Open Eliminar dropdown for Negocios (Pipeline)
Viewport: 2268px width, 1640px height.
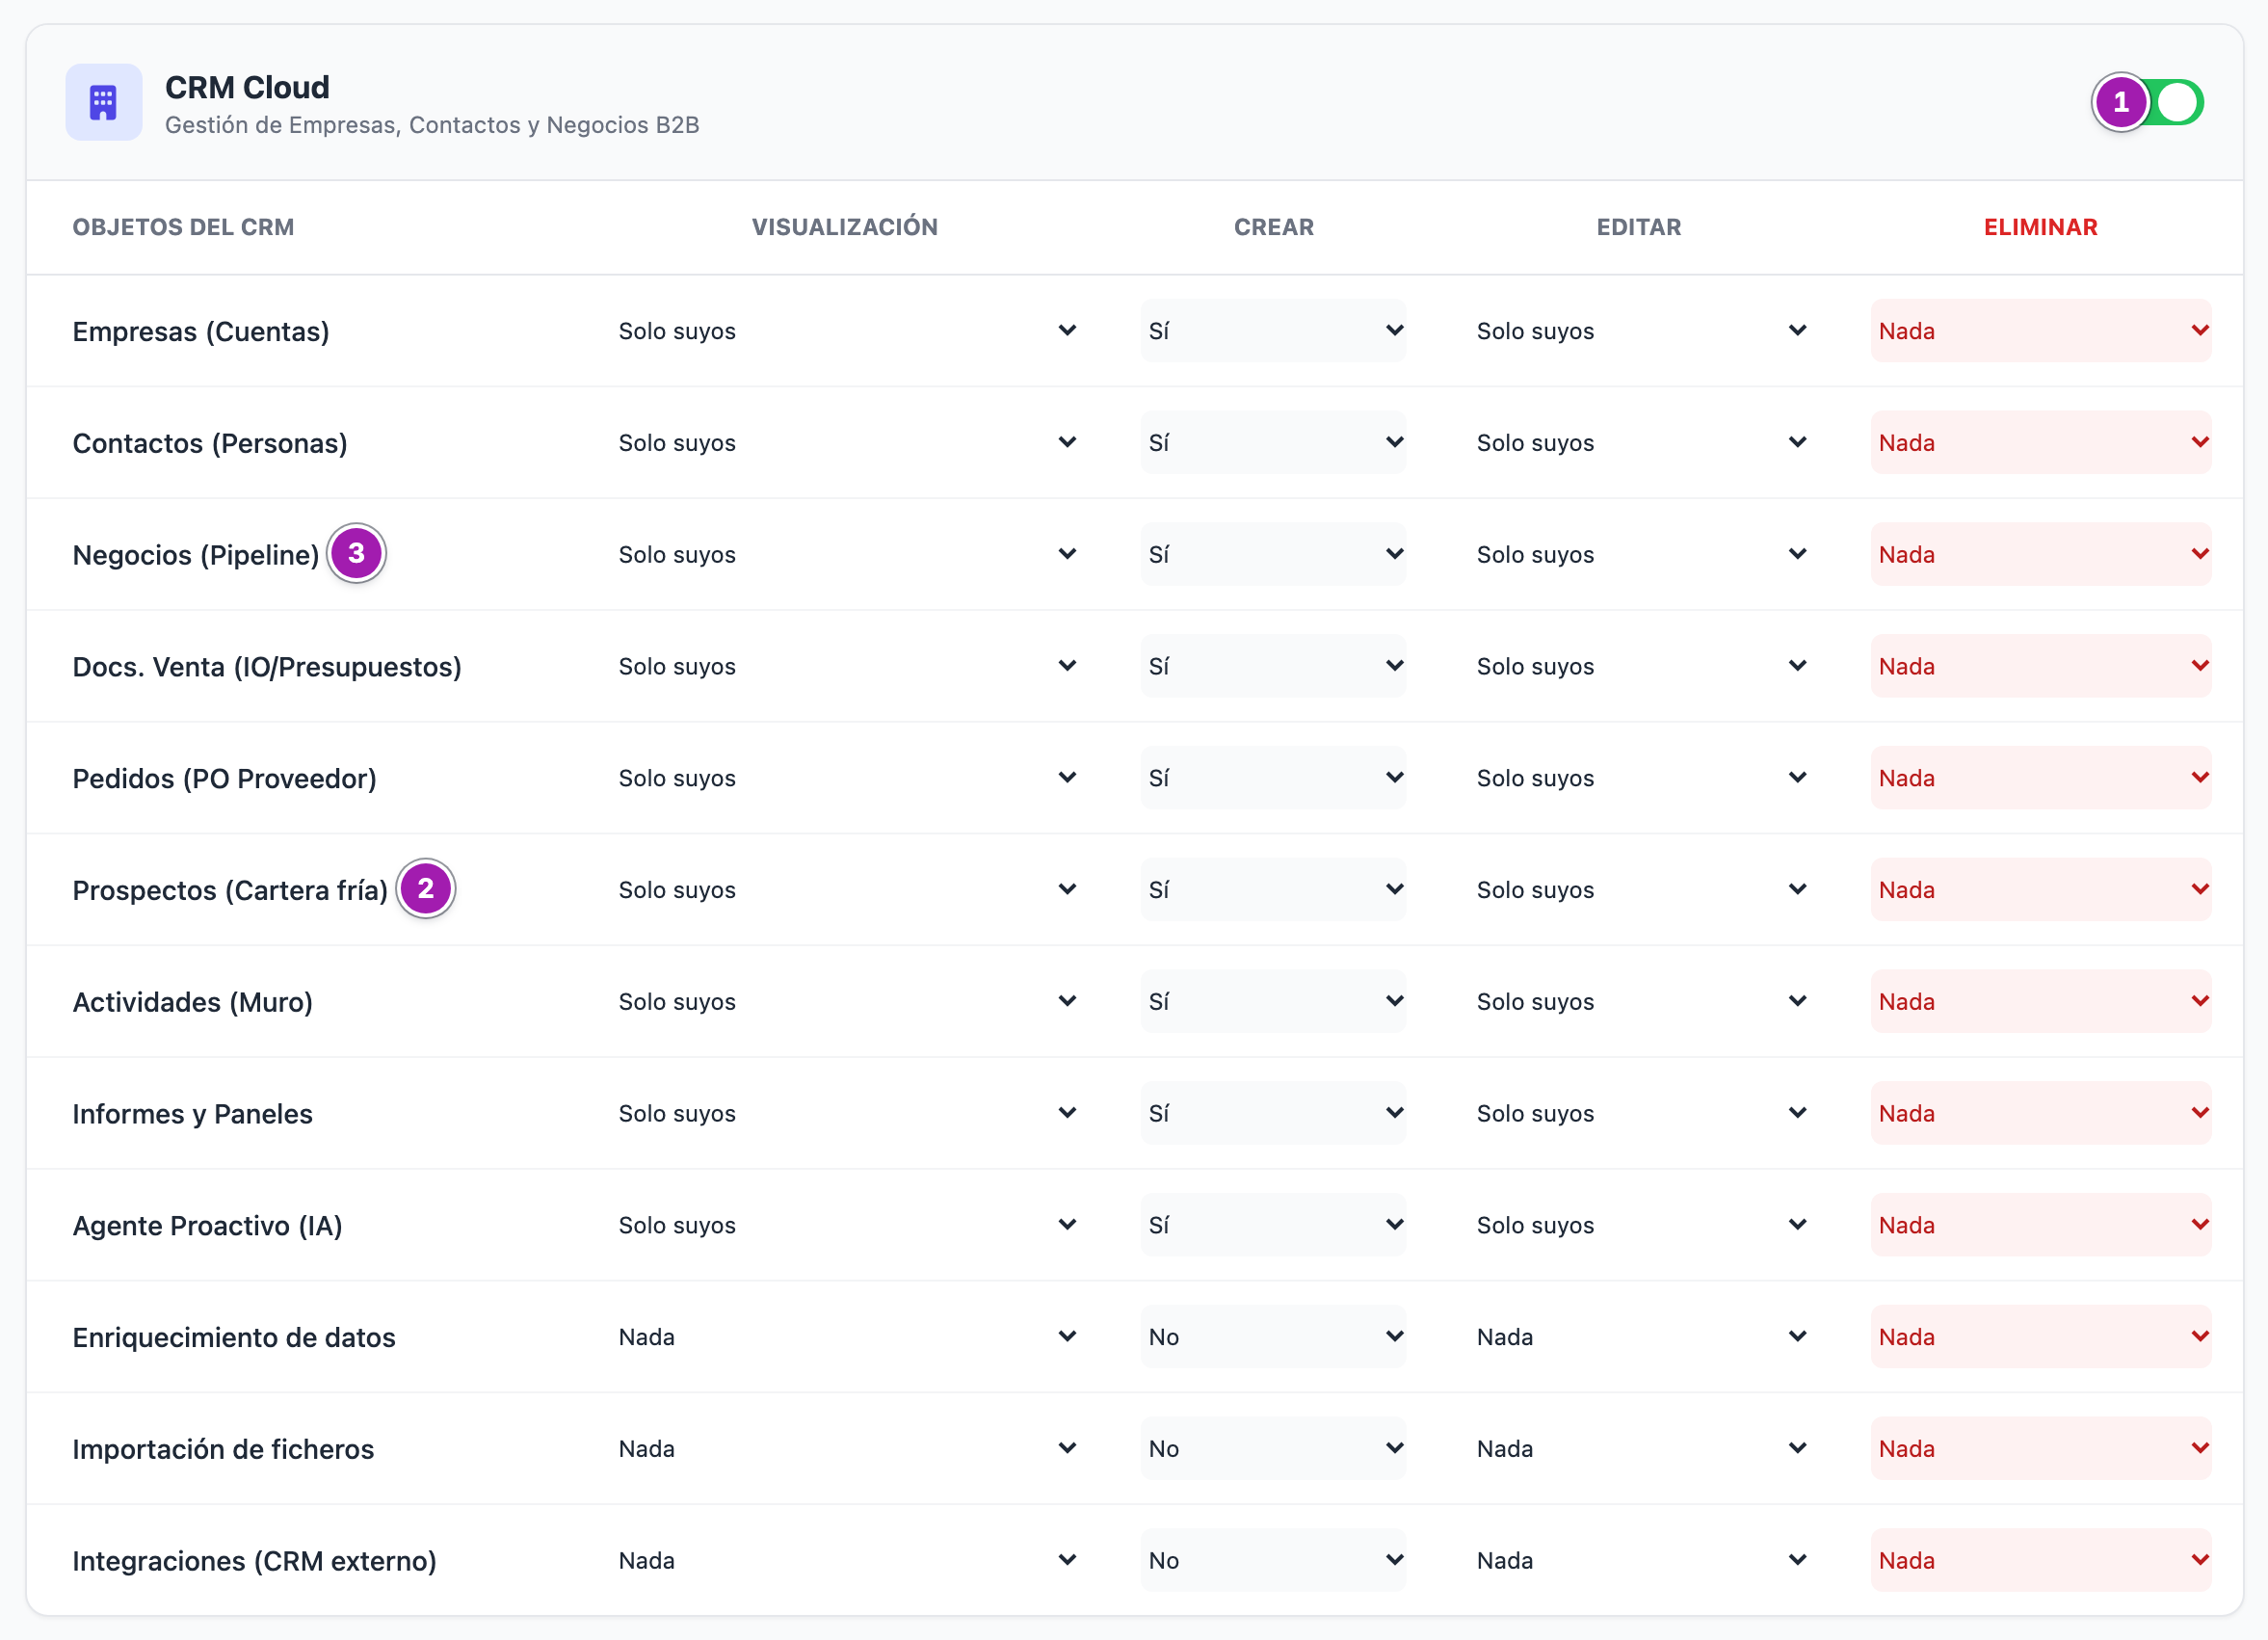point(2041,555)
